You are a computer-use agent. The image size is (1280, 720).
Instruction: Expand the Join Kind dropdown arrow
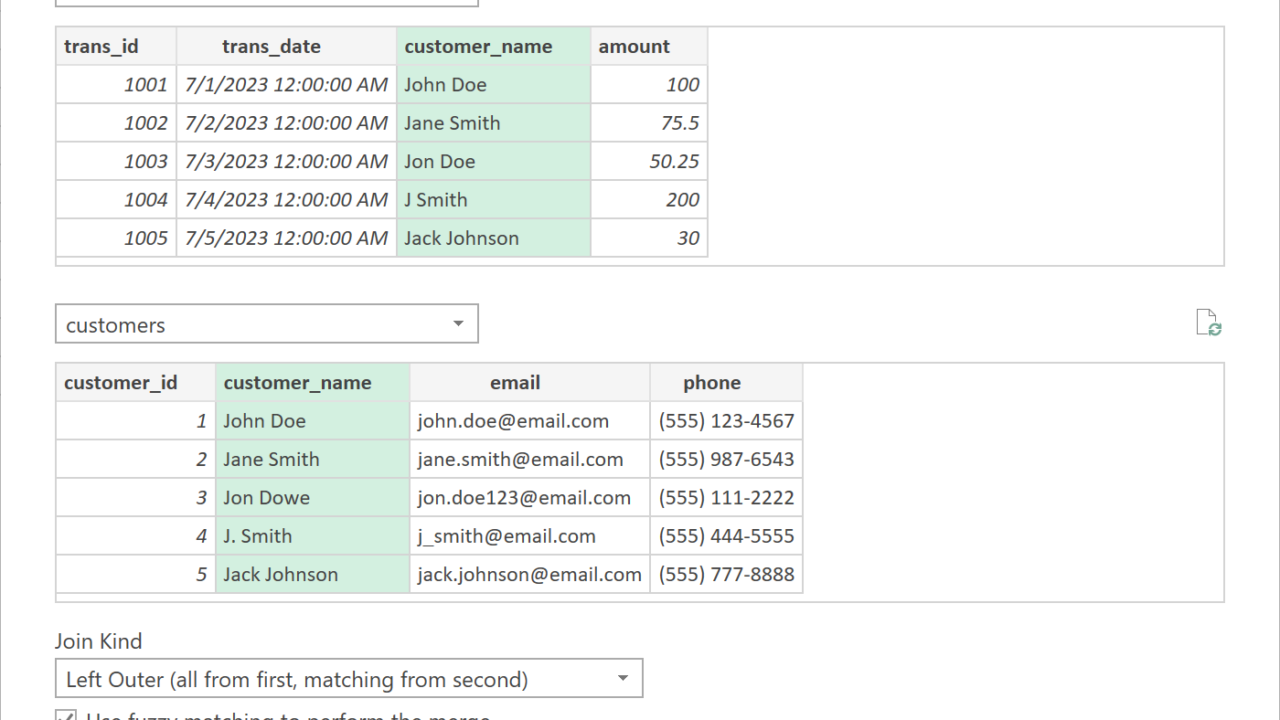pos(622,679)
